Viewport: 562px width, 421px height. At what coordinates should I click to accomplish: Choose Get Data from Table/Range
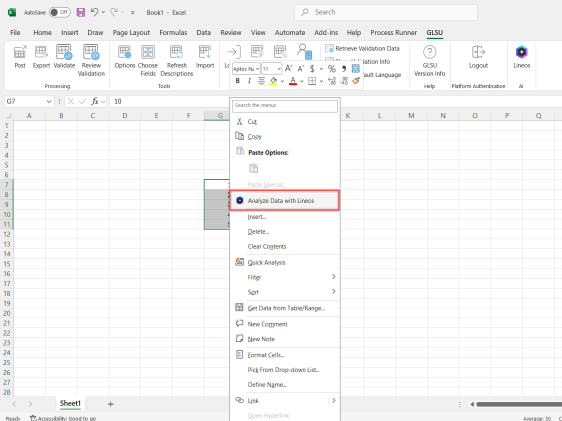point(285,308)
